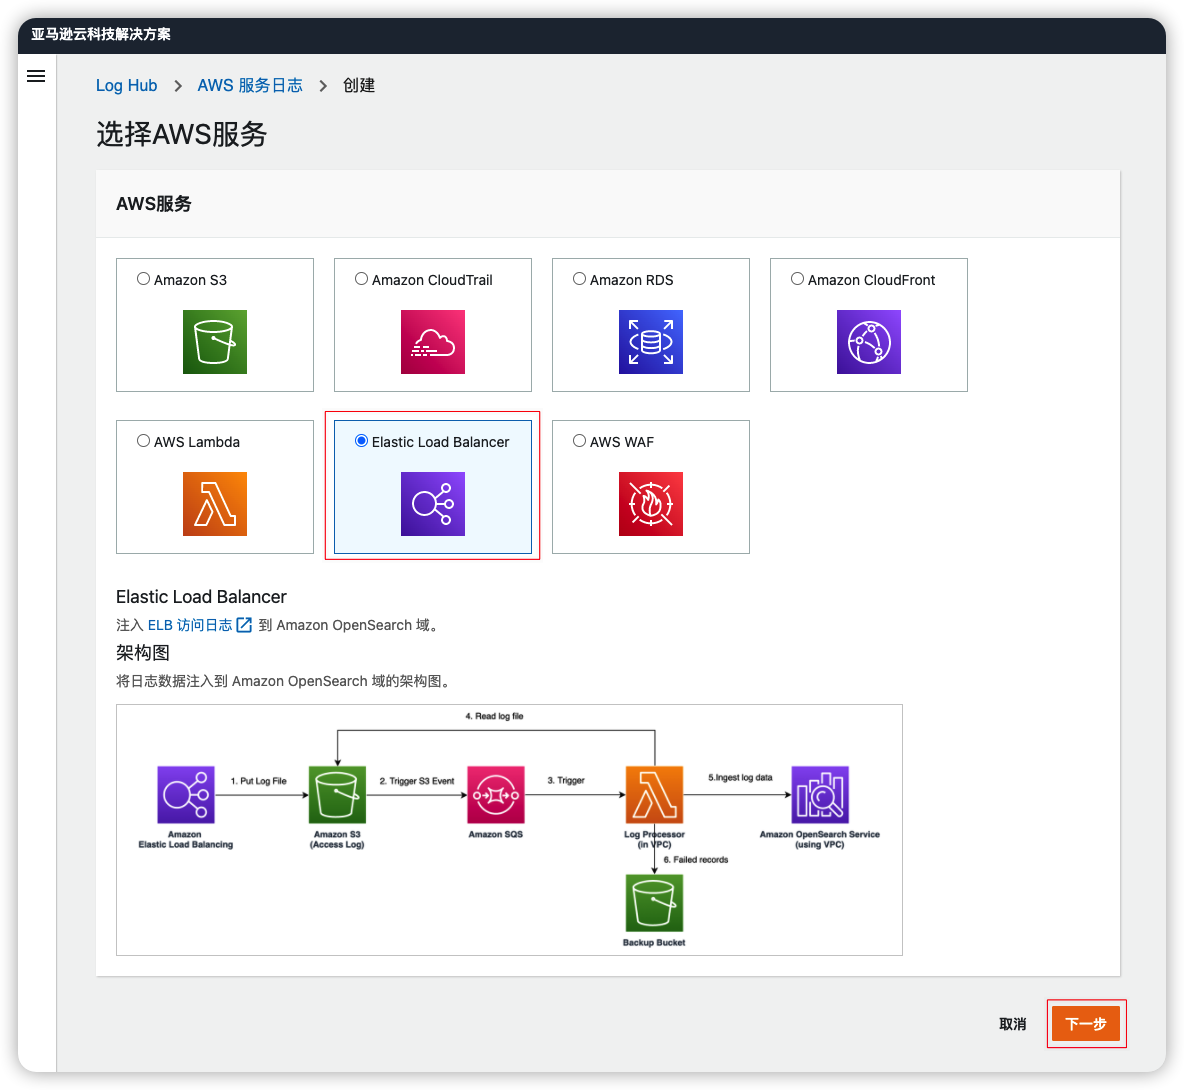The height and width of the screenshot is (1090, 1184).
Task: Select the Amazon CloudFront radio button
Action: click(x=797, y=279)
